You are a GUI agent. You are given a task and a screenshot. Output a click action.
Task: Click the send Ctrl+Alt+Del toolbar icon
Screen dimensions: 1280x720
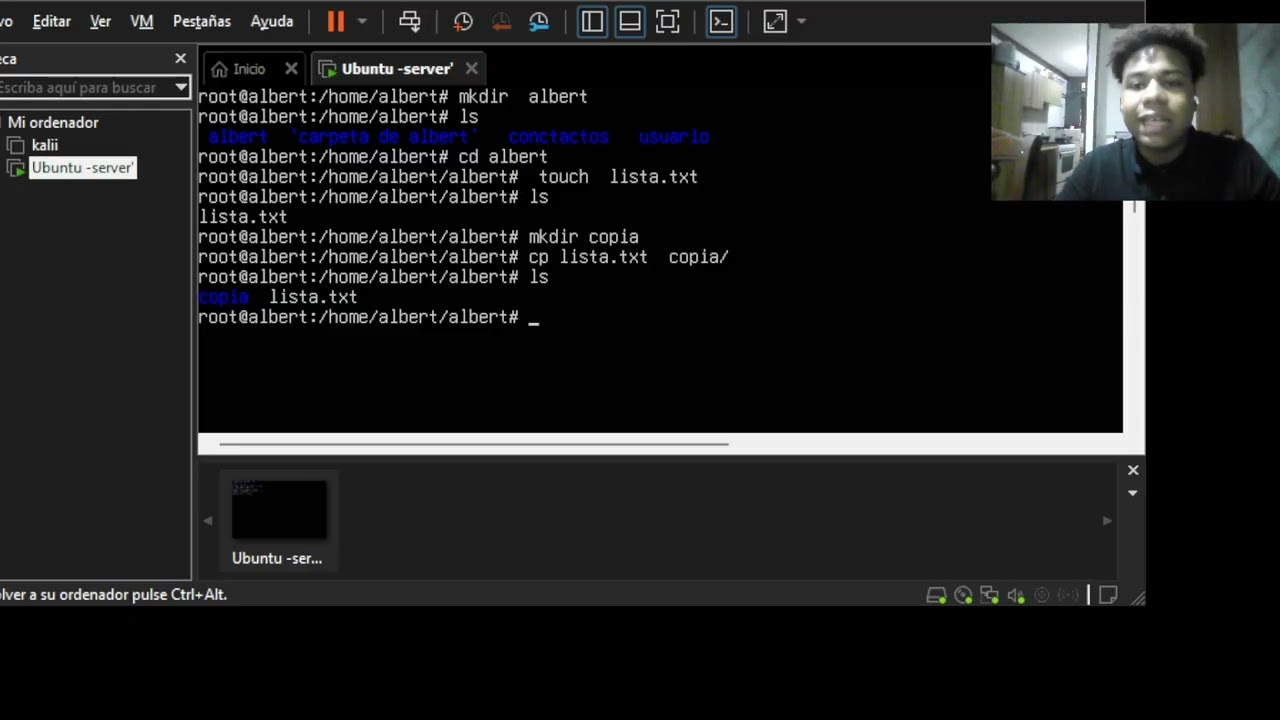pos(410,21)
